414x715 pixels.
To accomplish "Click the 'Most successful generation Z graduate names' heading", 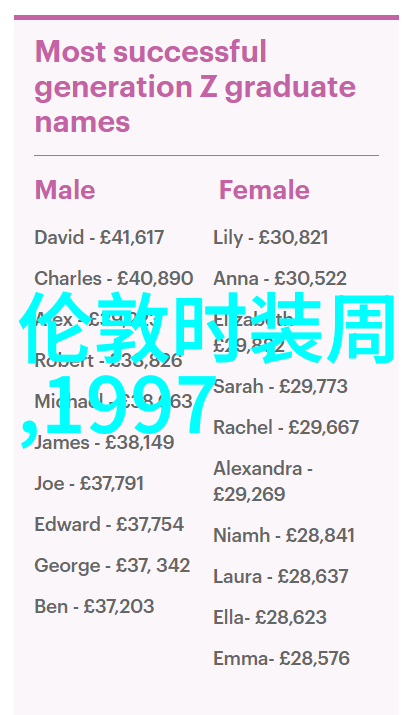I will coord(195,87).
